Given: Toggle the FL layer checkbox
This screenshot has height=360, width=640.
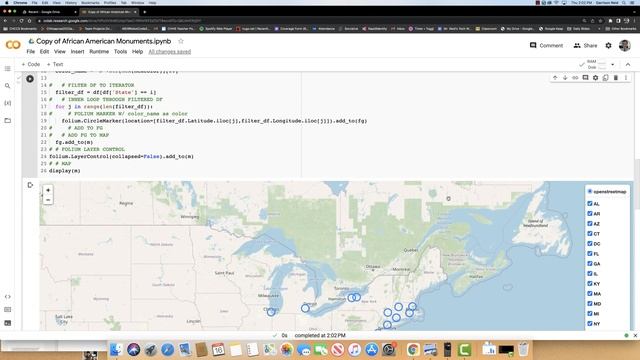Looking at the screenshot, I should 590,253.
